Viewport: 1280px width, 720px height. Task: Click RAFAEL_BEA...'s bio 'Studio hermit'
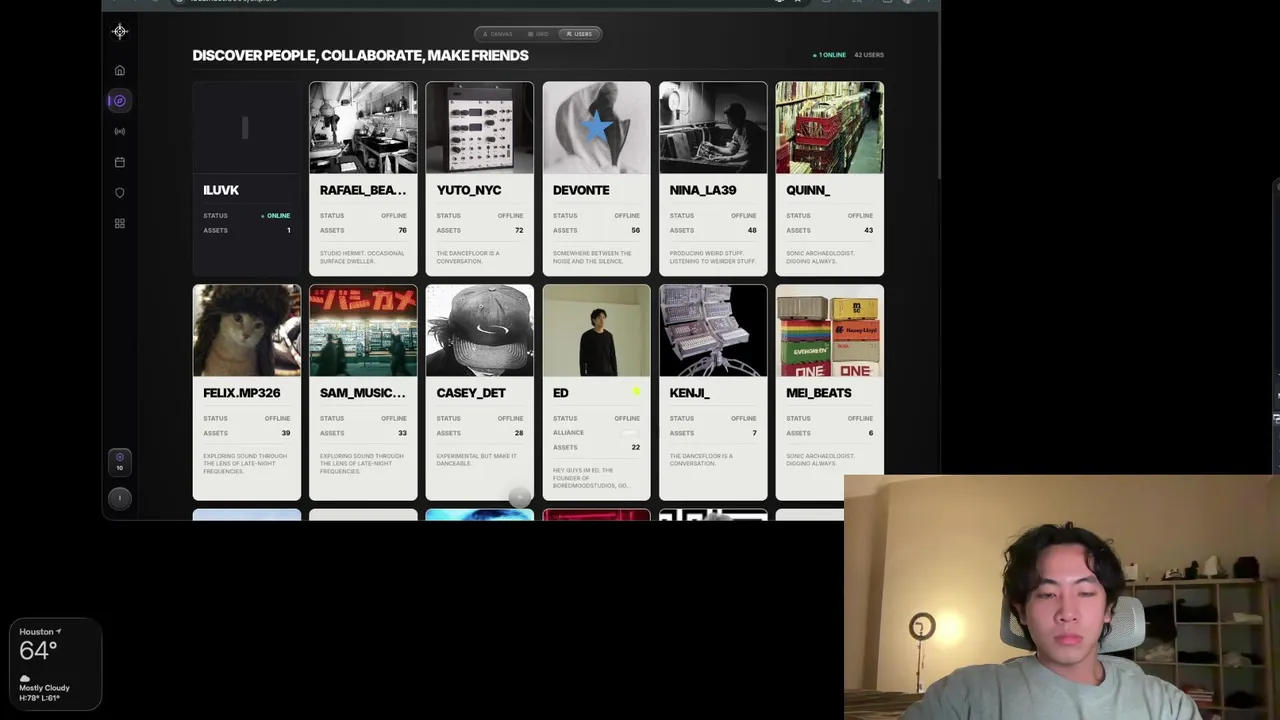click(x=357, y=257)
